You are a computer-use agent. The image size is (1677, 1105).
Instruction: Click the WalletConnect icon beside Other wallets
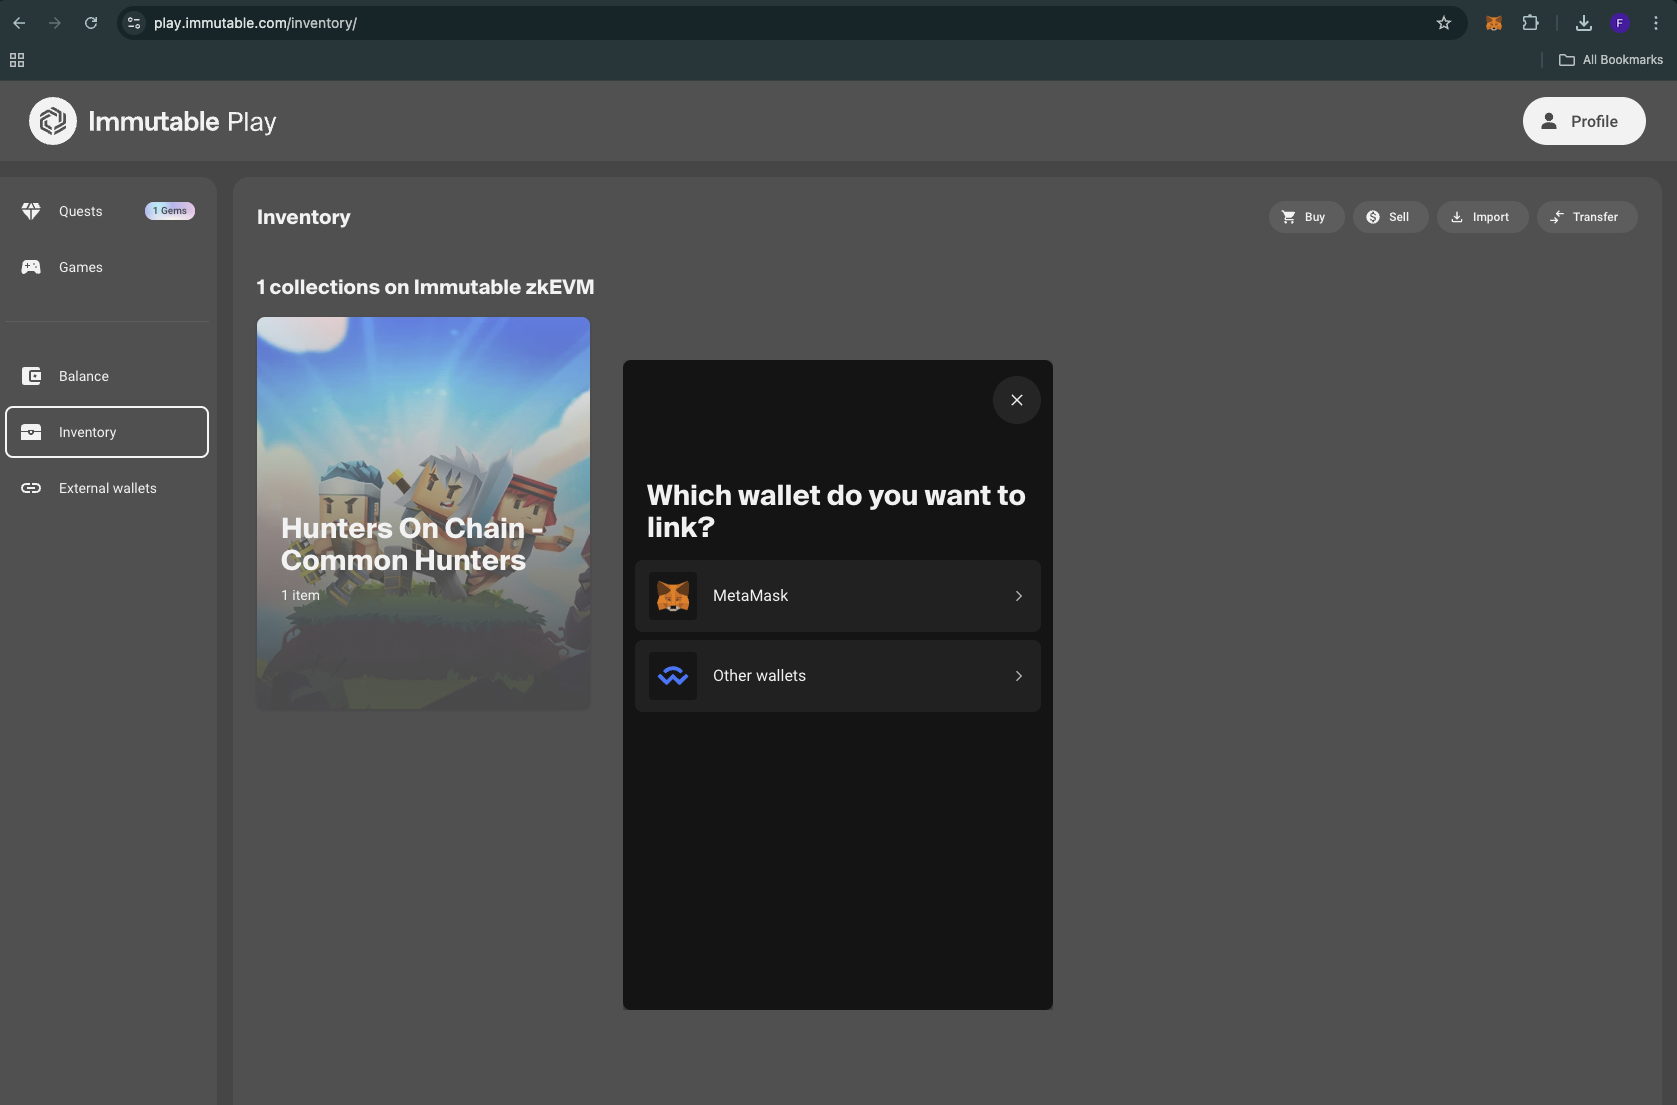pyautogui.click(x=673, y=676)
